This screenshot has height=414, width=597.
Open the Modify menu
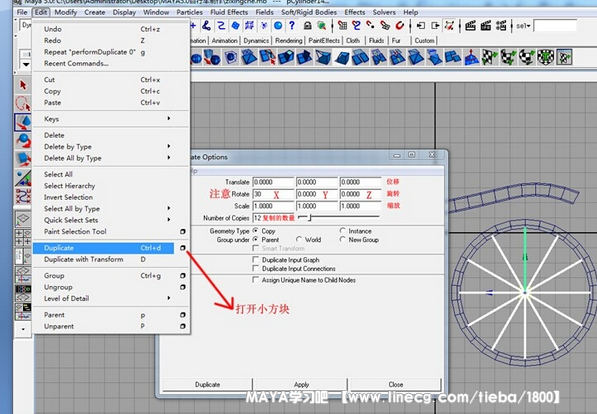point(65,12)
